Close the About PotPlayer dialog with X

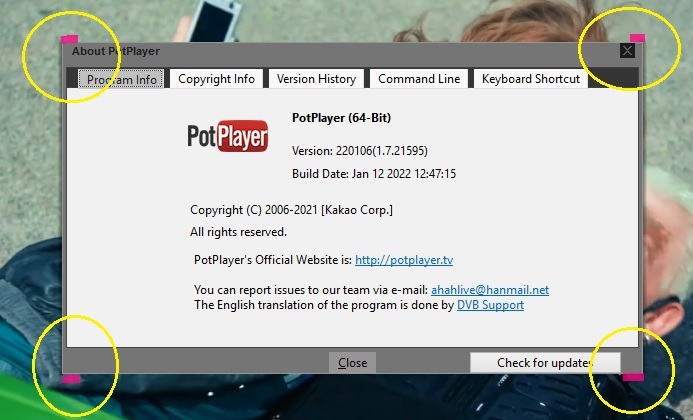(627, 51)
